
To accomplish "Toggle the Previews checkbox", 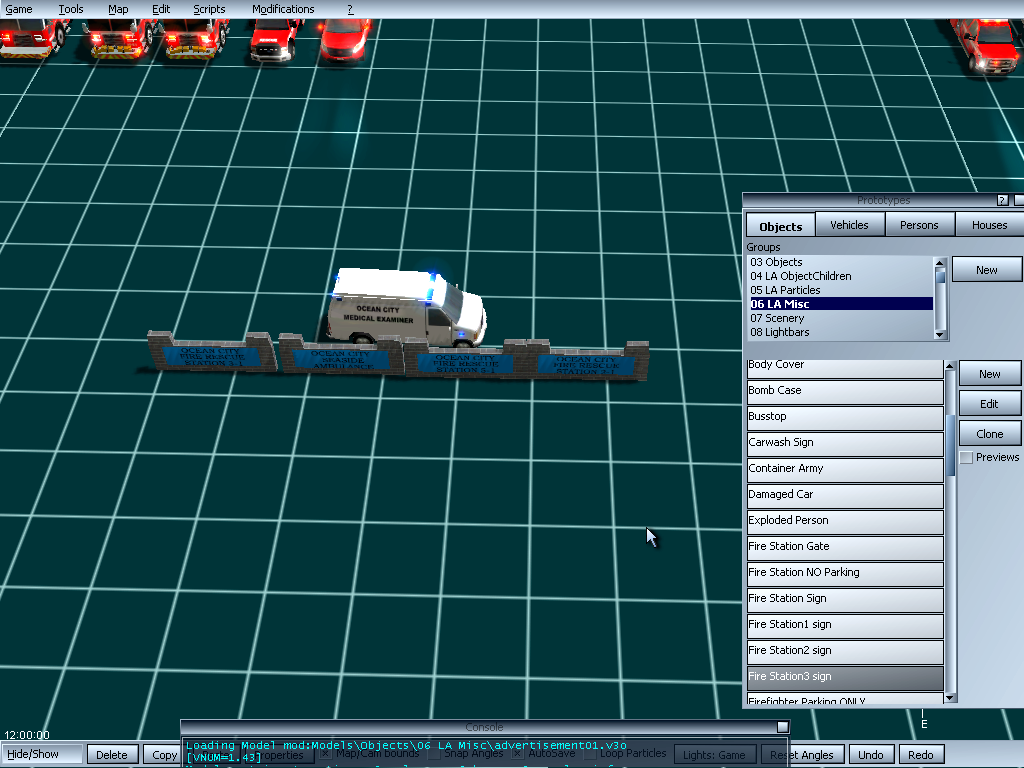I will coord(967,458).
